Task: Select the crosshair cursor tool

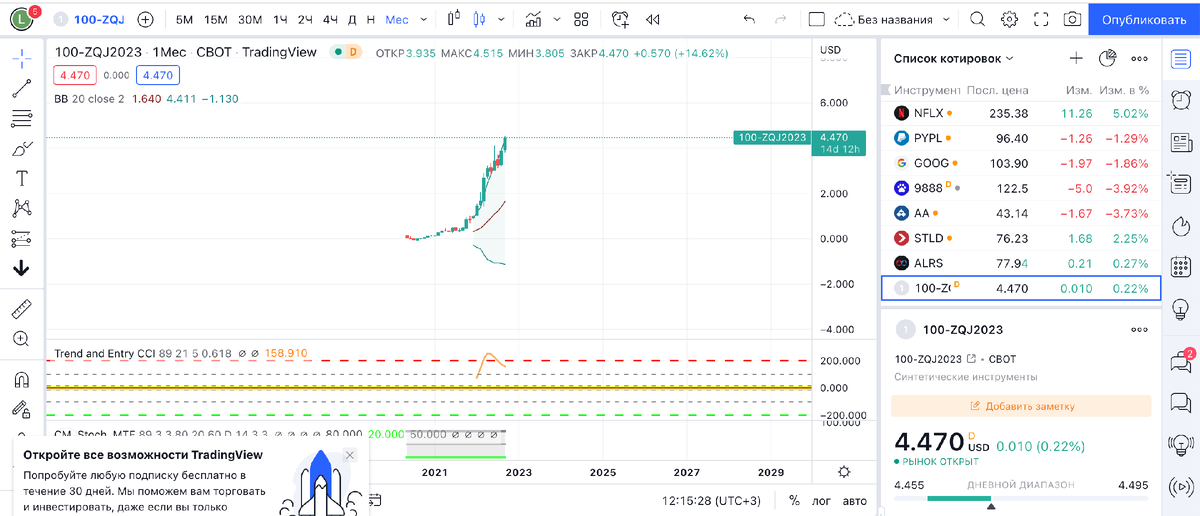Action: click(x=21, y=59)
